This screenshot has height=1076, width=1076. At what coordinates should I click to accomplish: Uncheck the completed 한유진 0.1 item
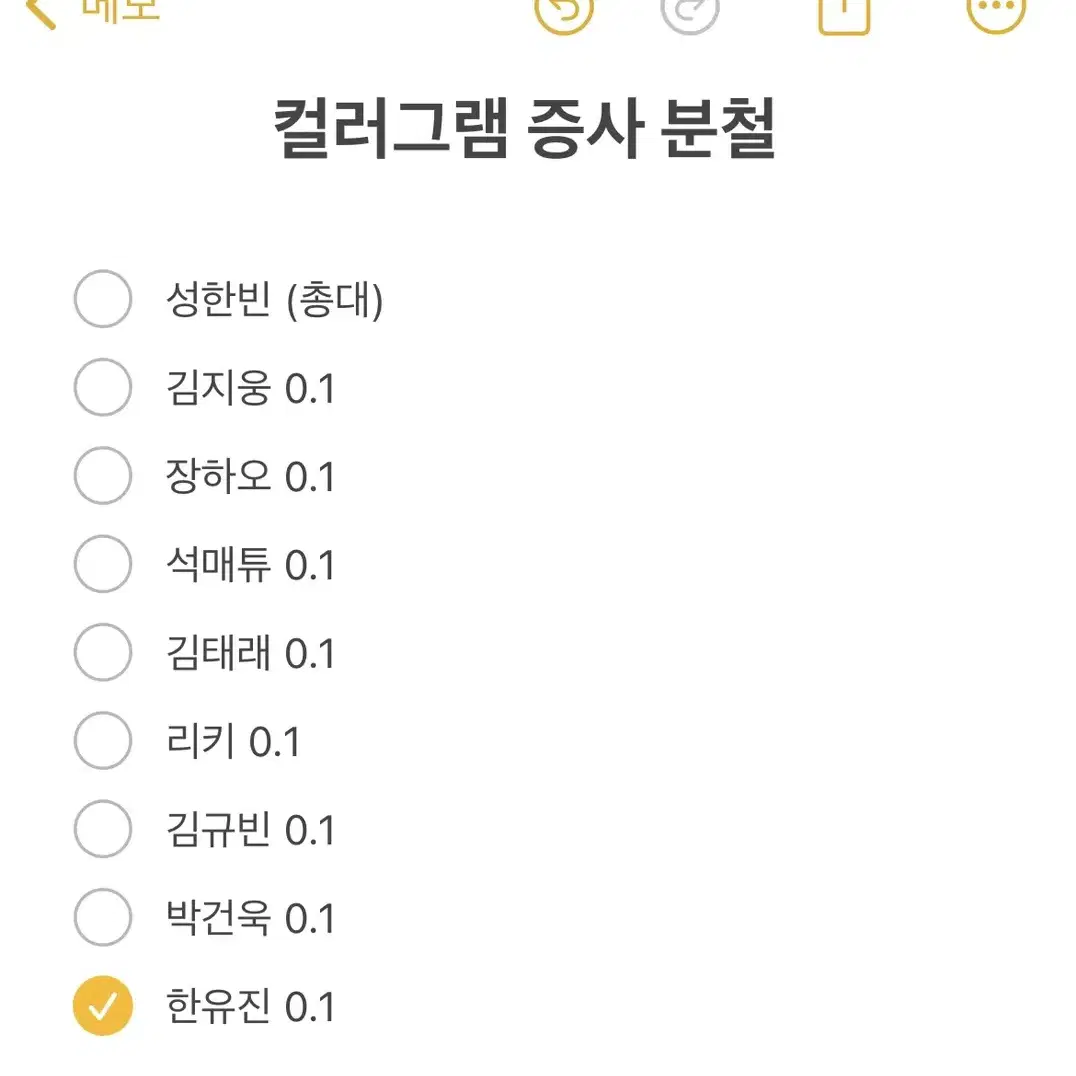[103, 1005]
